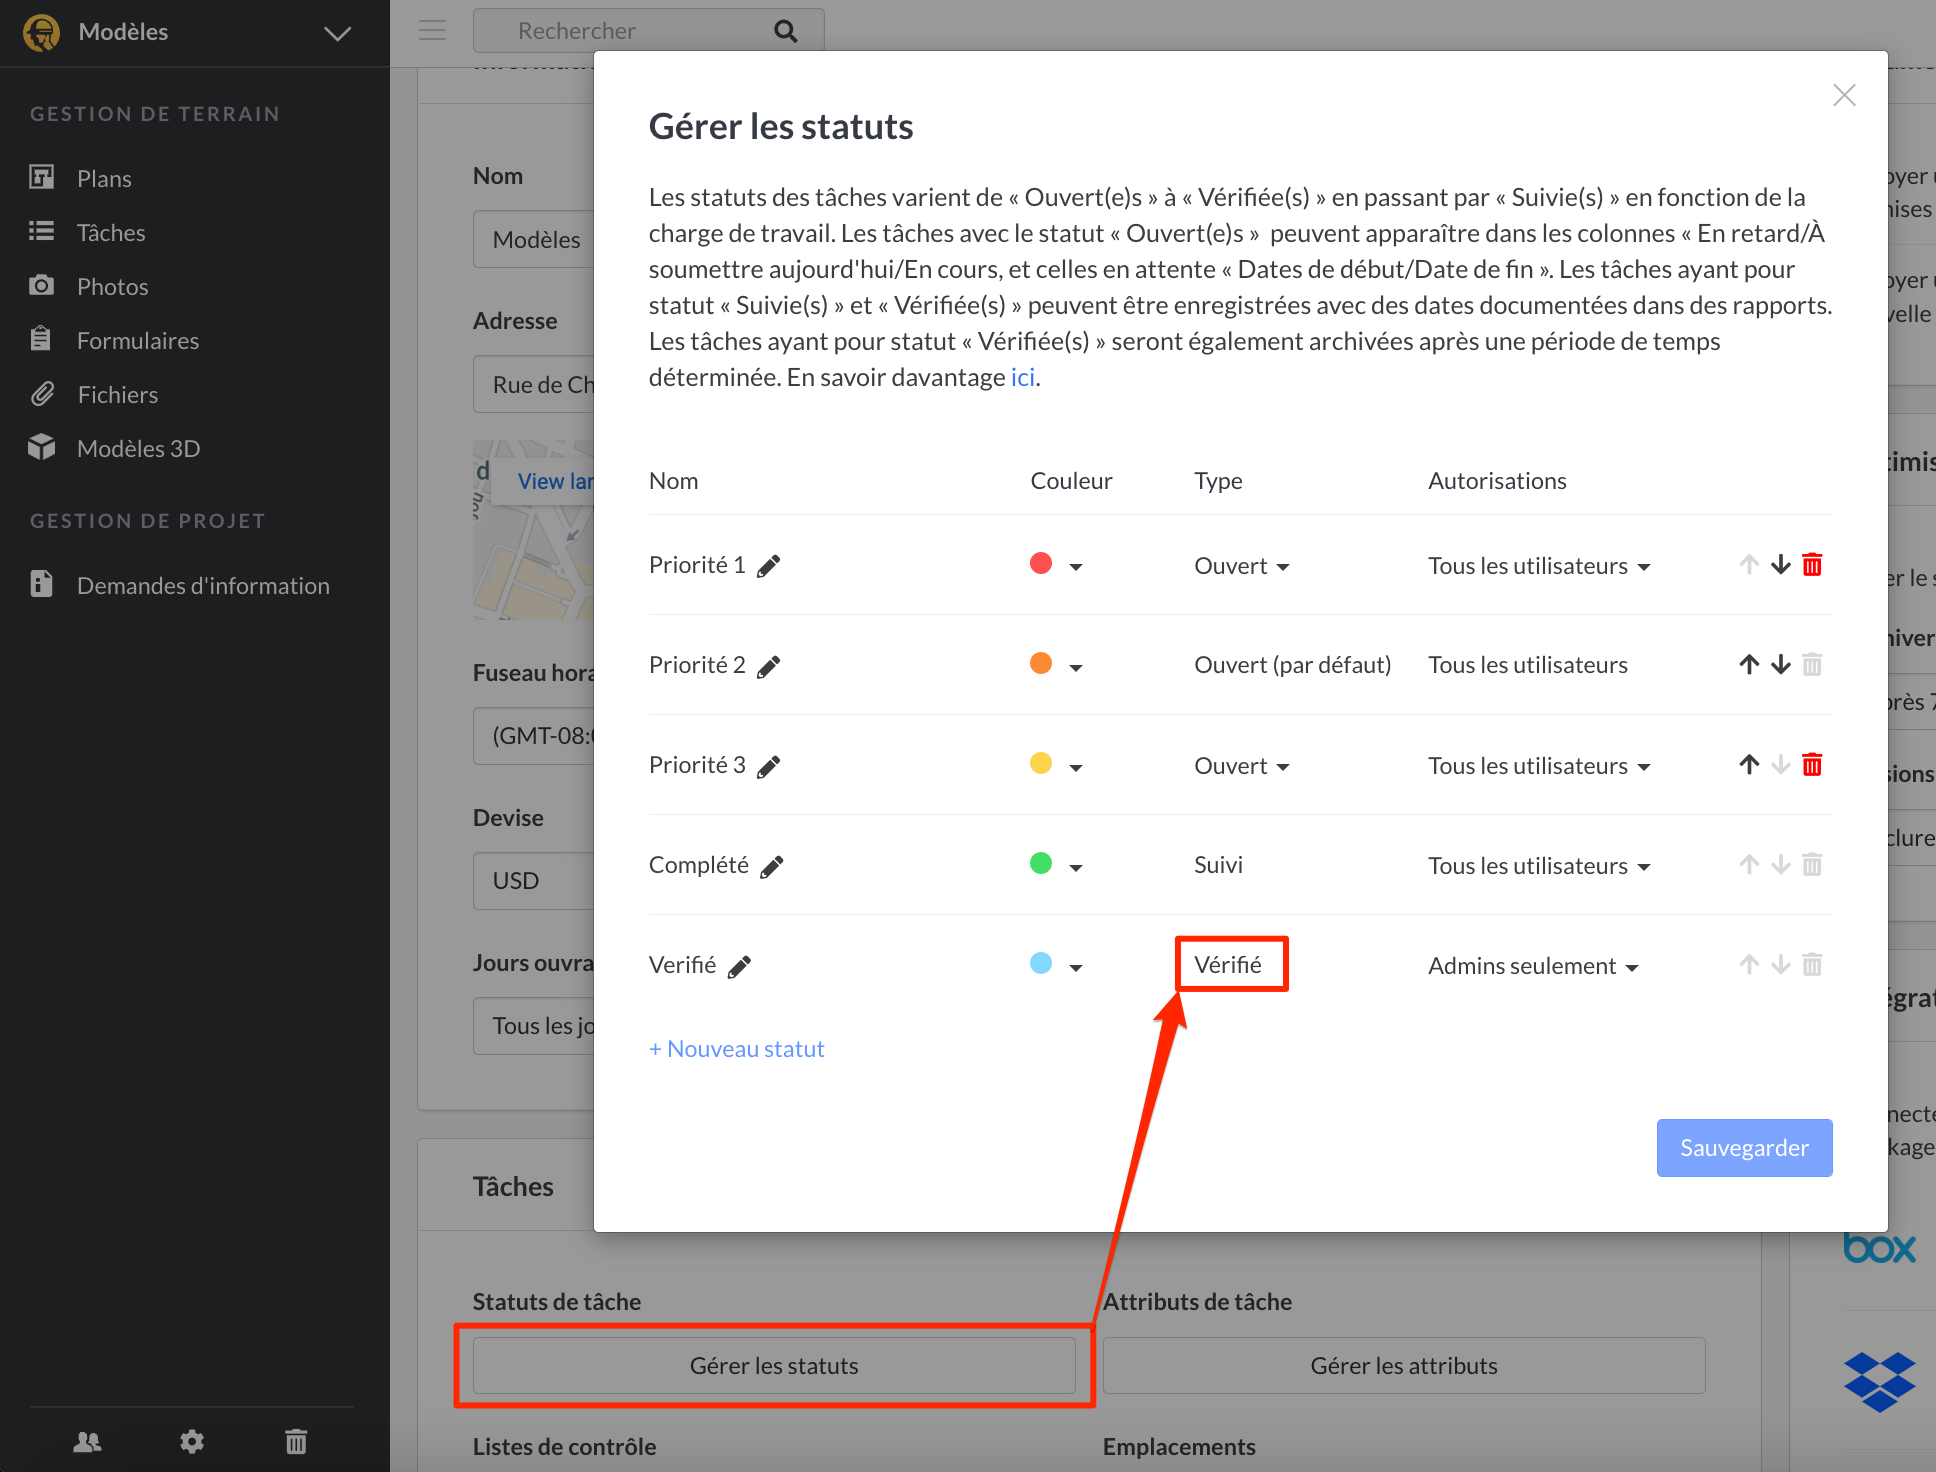Open the settings gear in sidebar footer
The height and width of the screenshot is (1472, 1936).
tap(192, 1441)
